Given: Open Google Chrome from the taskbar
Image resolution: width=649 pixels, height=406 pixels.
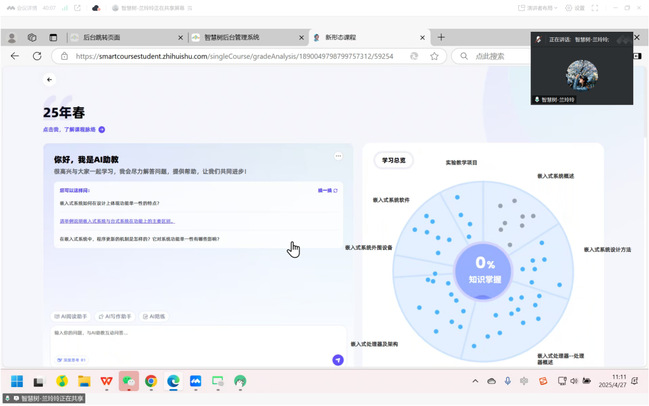Looking at the screenshot, I should click(x=150, y=381).
